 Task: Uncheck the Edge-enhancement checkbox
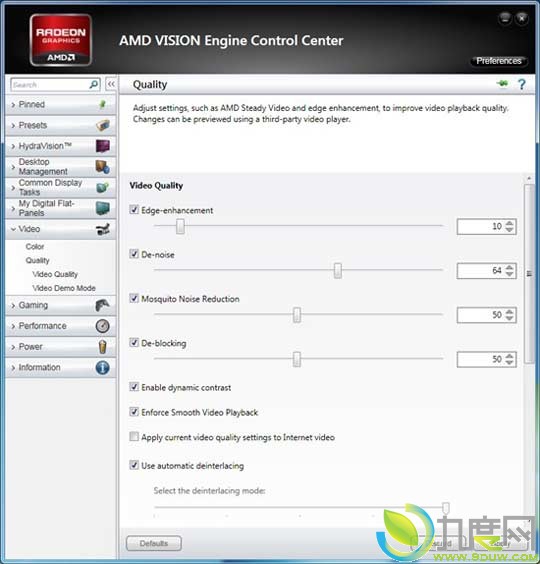pos(134,210)
